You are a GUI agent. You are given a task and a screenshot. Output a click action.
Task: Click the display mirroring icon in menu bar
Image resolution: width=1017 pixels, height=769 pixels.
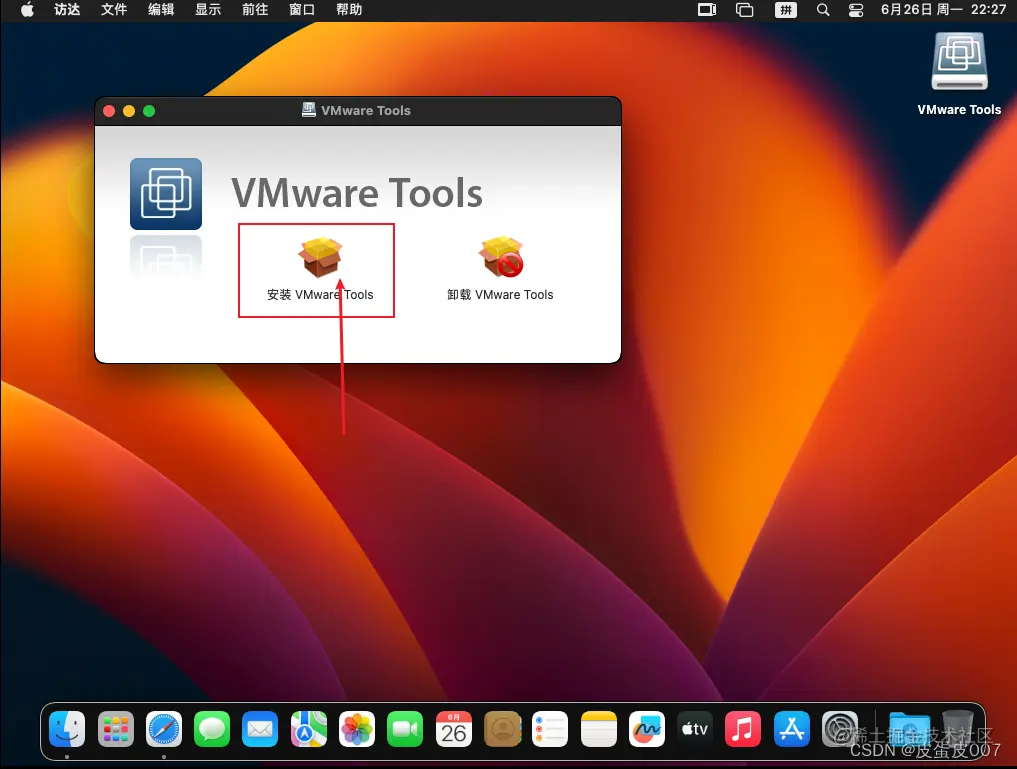[x=707, y=10]
